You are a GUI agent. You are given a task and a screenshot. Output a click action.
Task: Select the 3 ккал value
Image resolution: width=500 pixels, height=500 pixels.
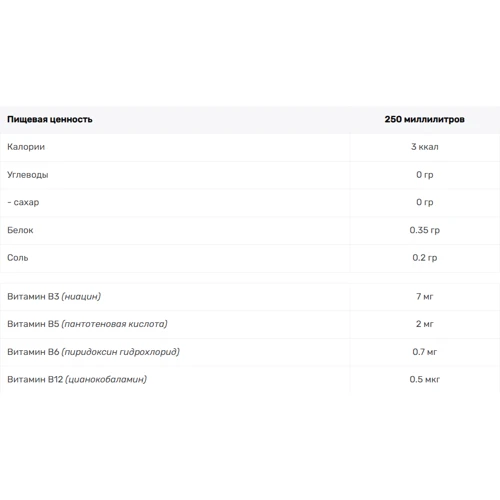[425, 147]
